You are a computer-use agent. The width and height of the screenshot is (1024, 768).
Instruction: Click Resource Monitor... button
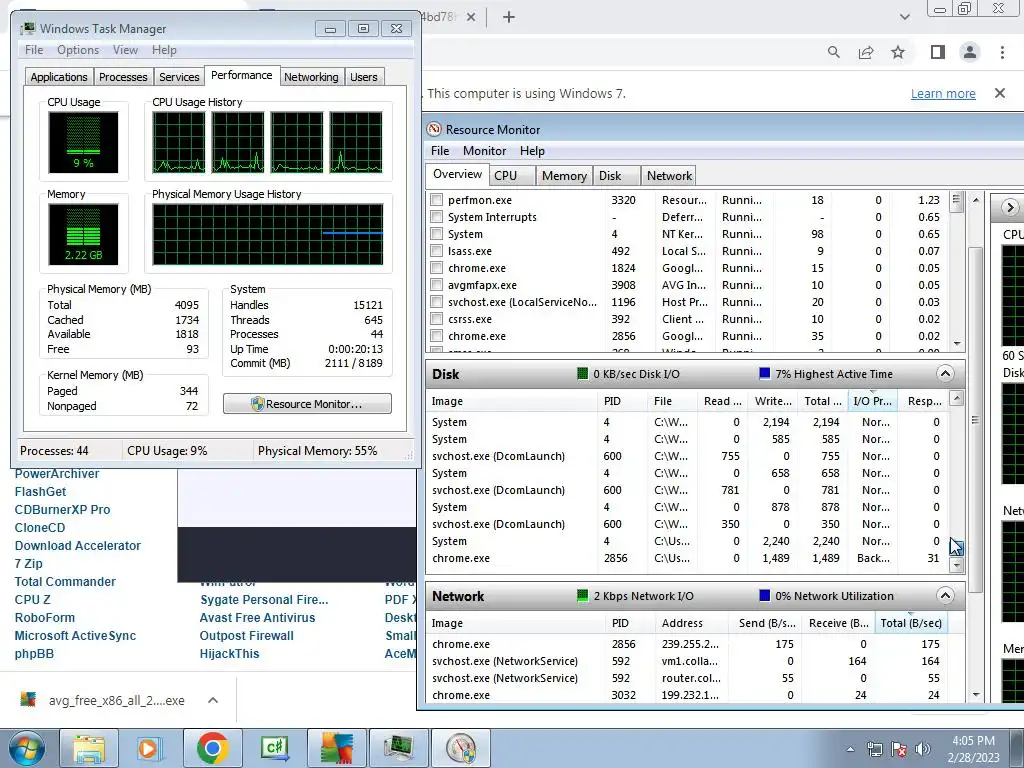click(x=307, y=404)
